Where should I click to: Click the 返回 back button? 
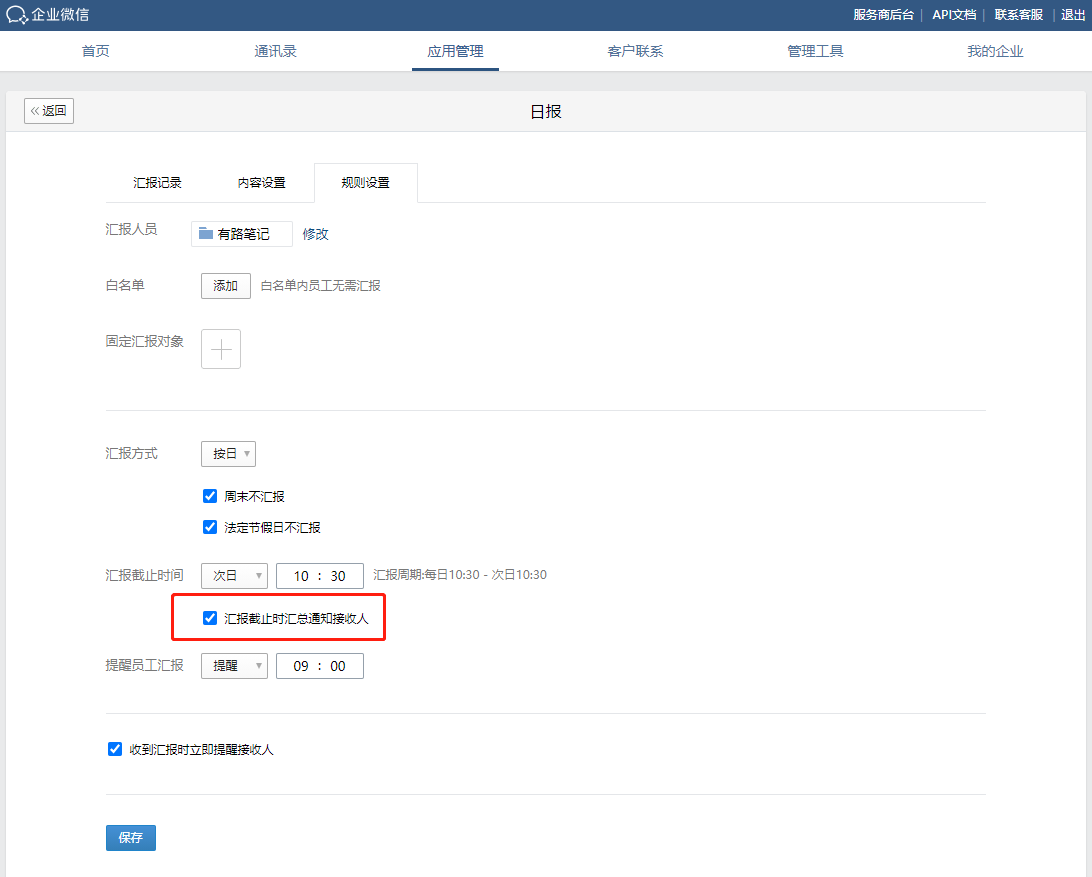tap(49, 111)
